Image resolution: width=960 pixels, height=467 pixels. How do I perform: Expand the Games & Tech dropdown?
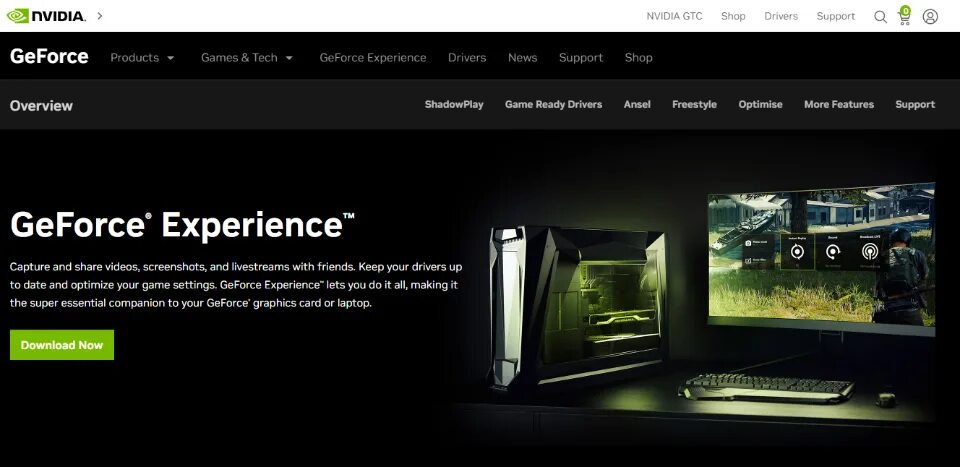(x=247, y=58)
